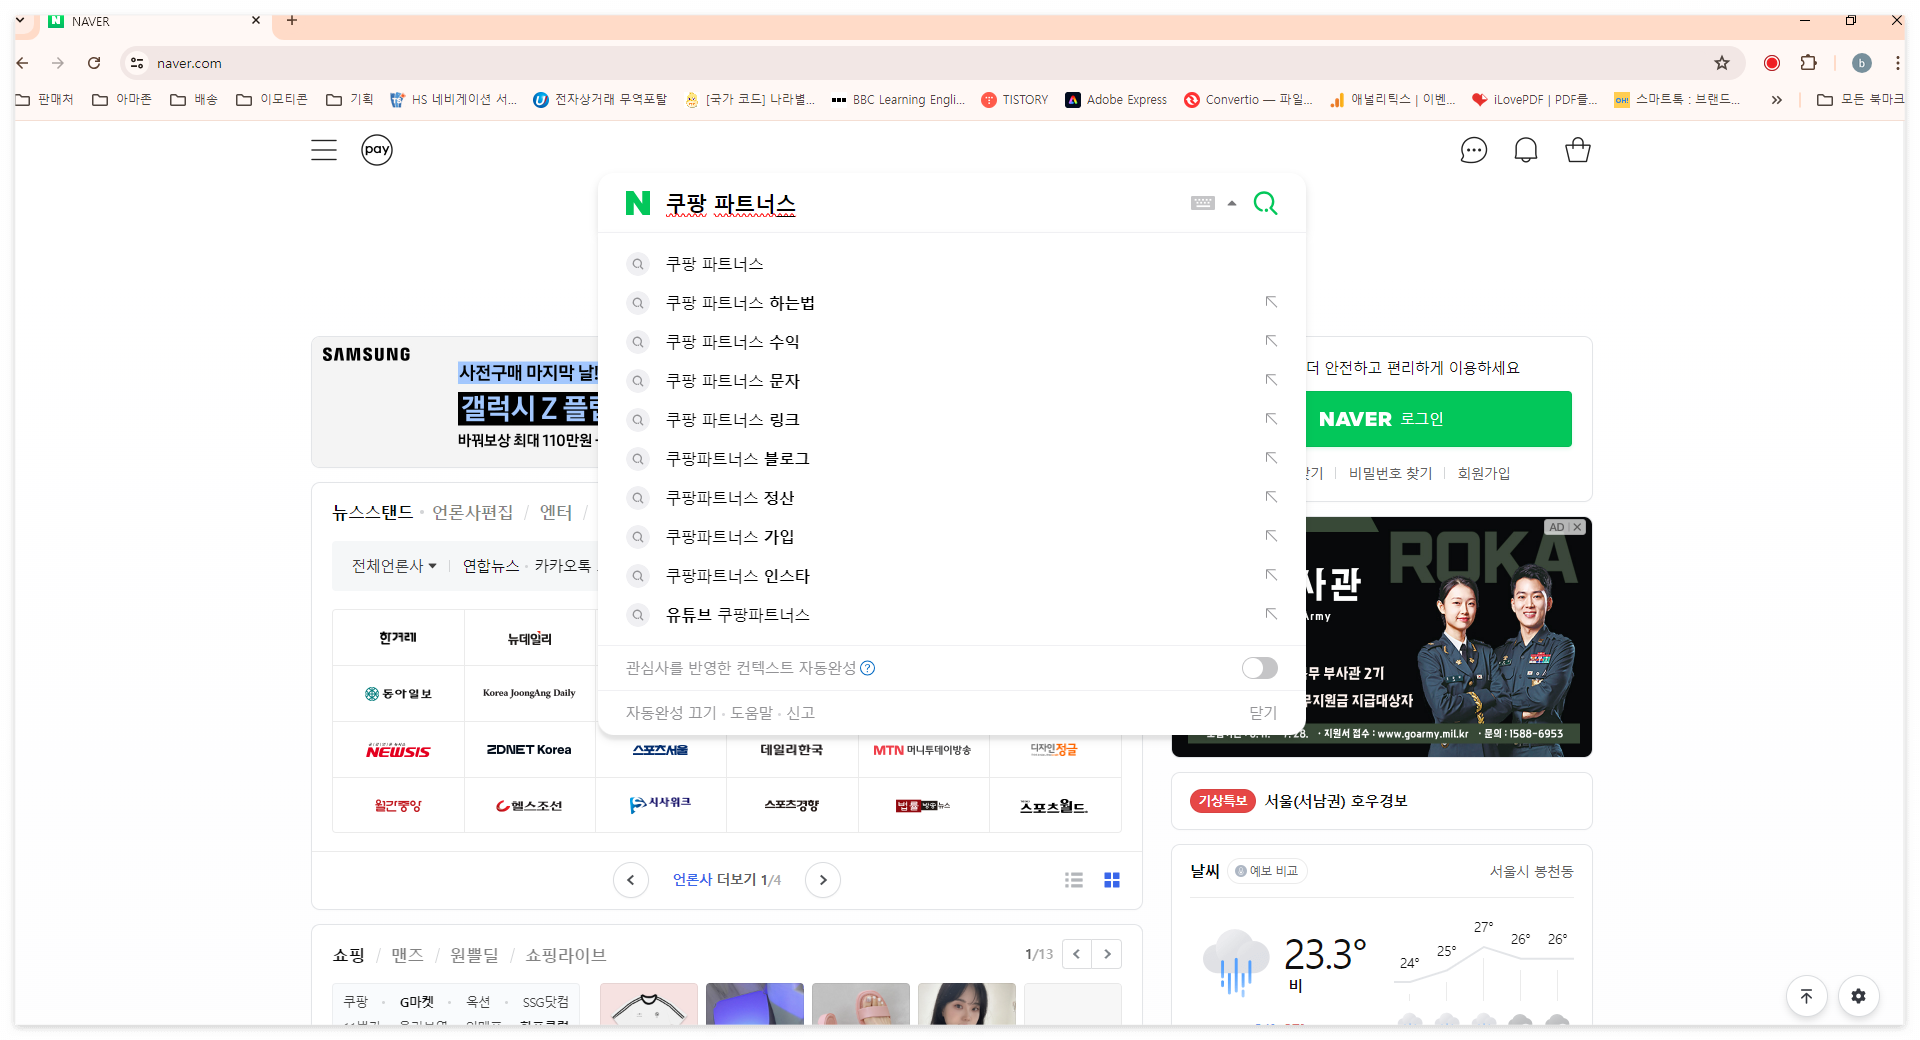Collapse the autocomplete list with the up arrow
This screenshot has width=1920, height=1040.
coord(1232,203)
